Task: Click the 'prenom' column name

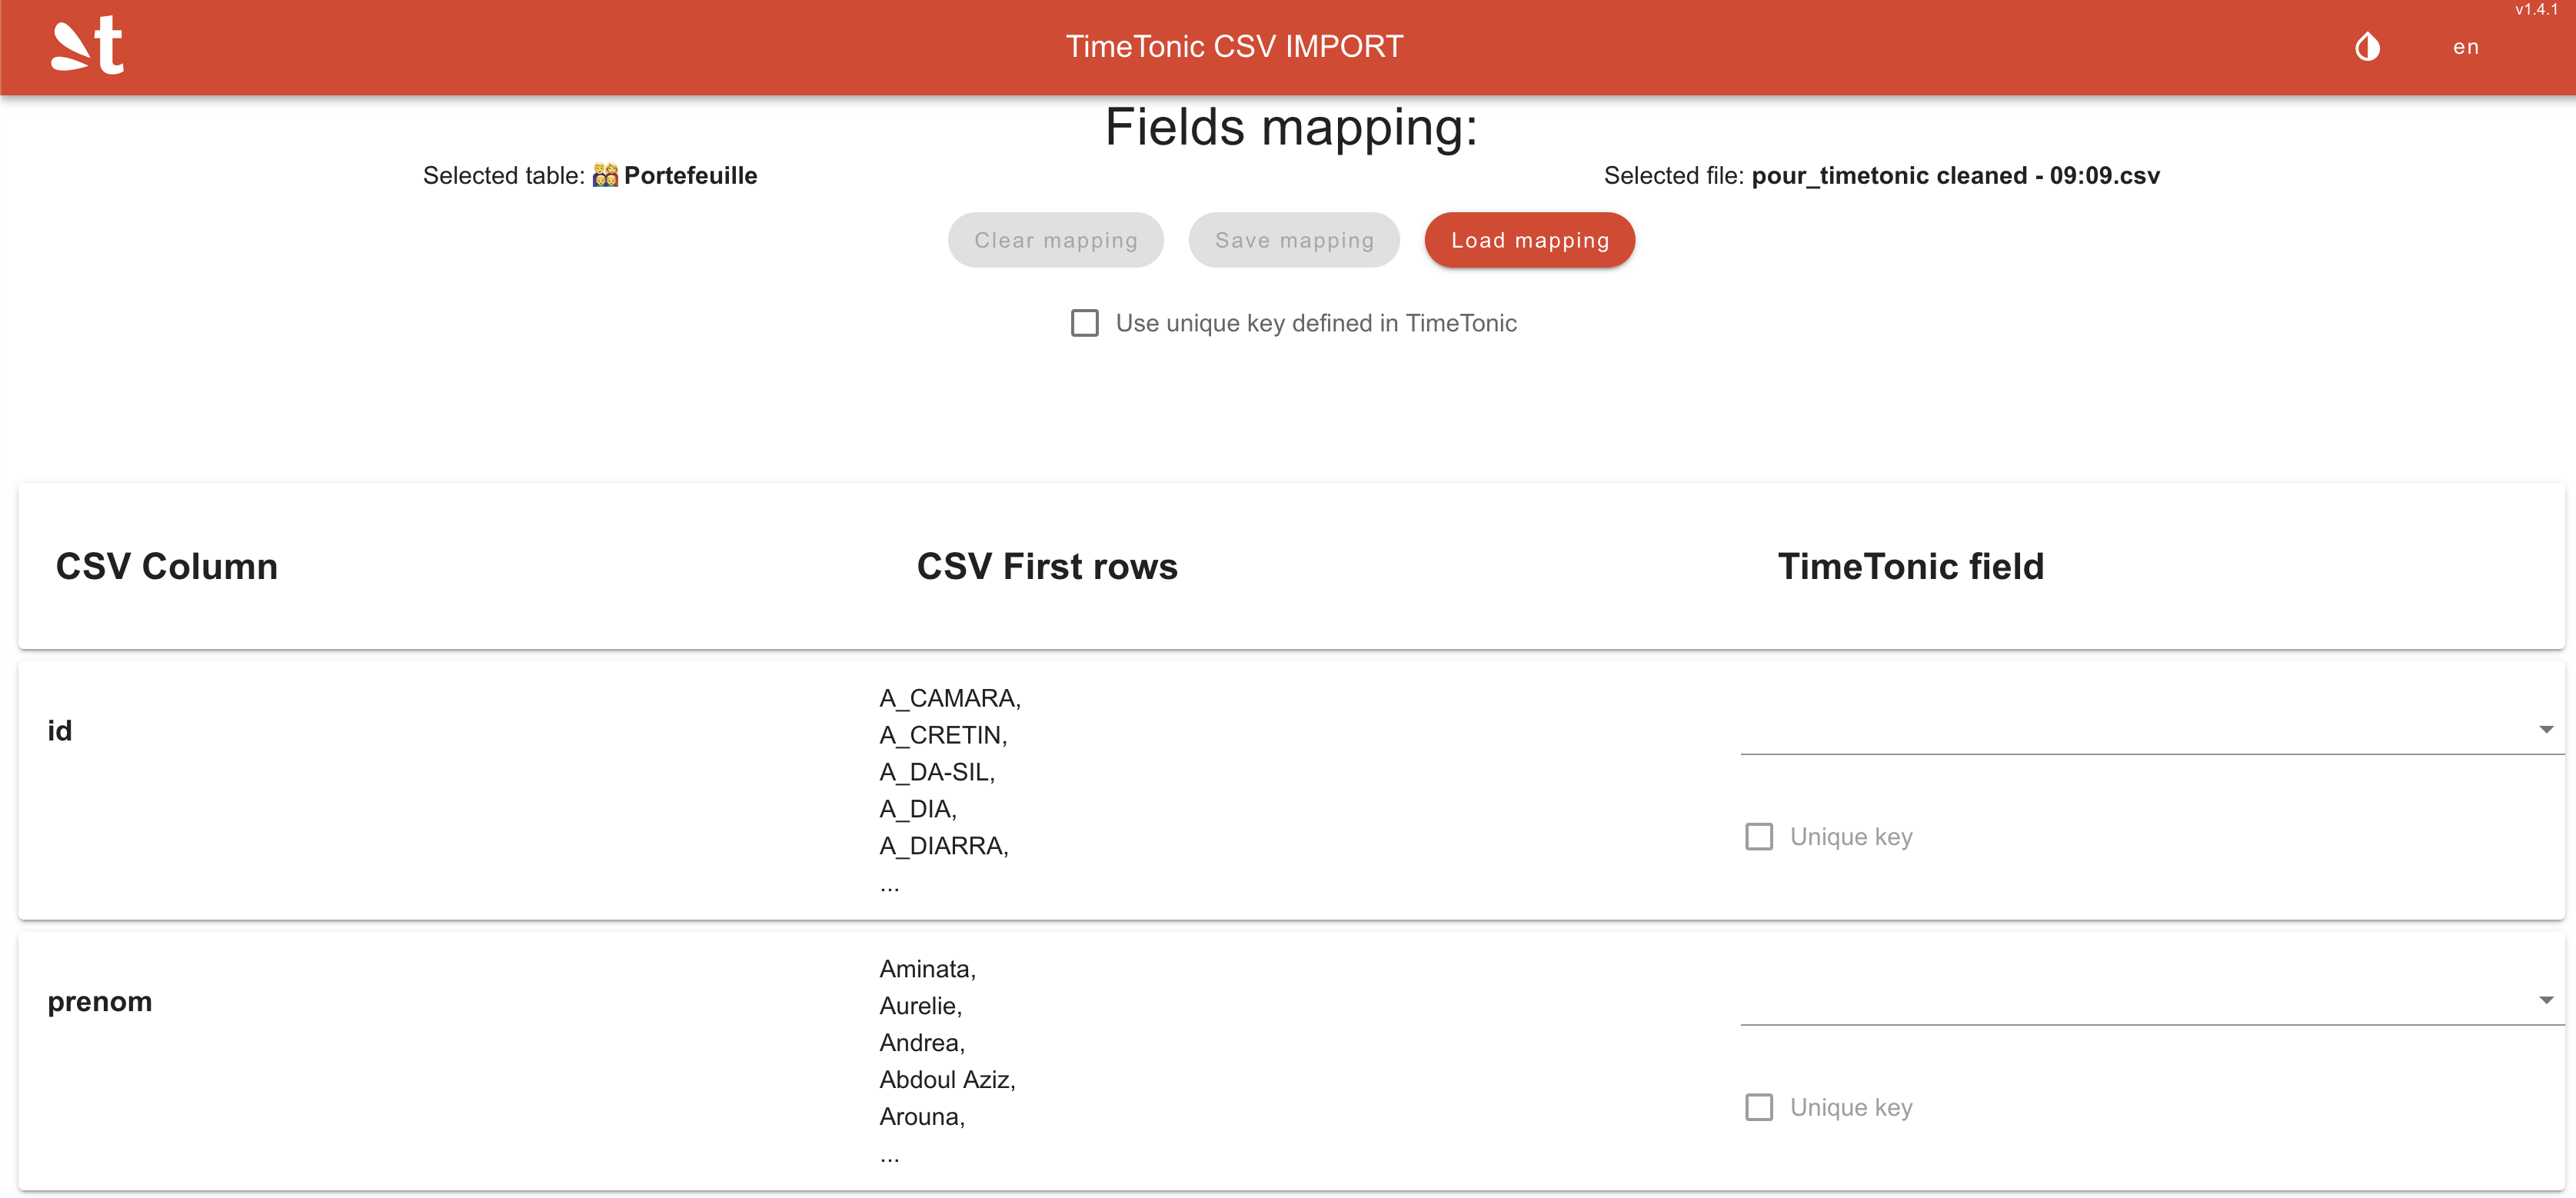Action: click(99, 1002)
